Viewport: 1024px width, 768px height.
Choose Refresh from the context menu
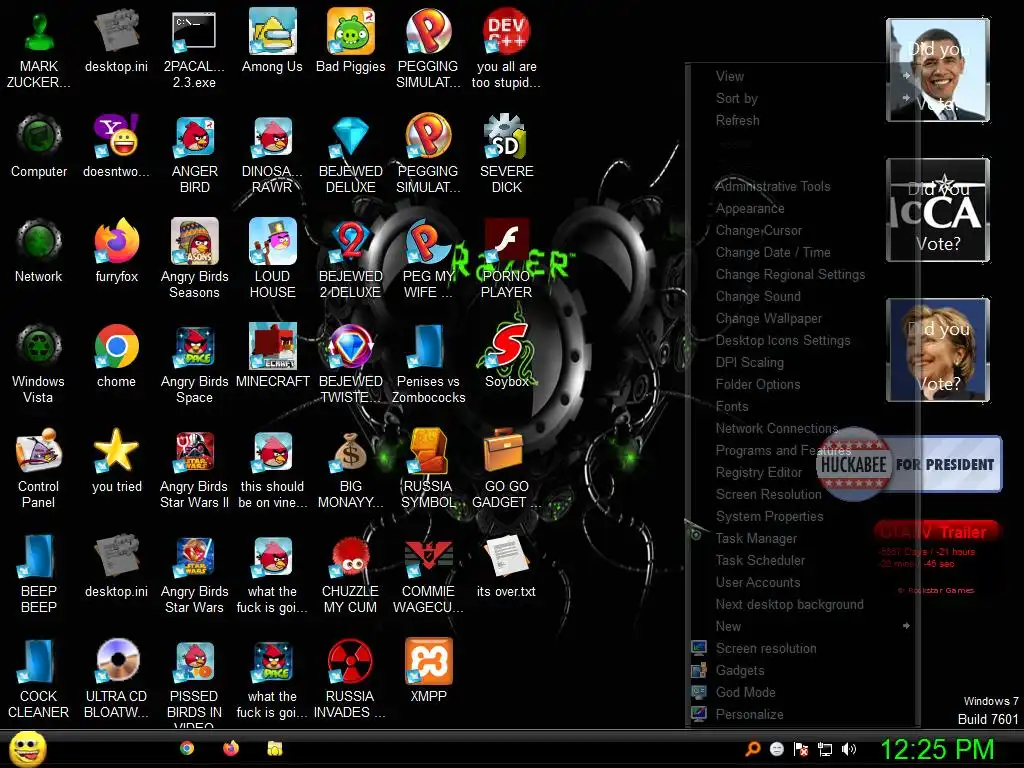(x=802, y=120)
